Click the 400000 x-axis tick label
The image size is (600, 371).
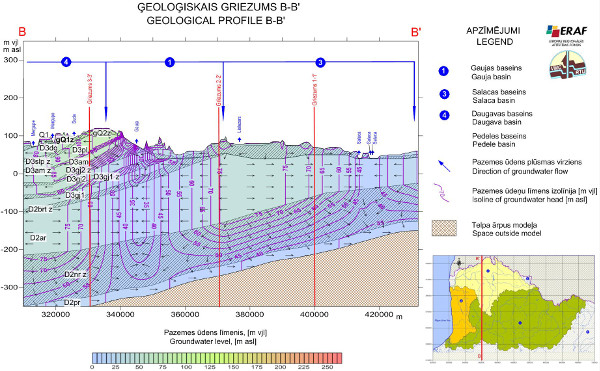[314, 314]
